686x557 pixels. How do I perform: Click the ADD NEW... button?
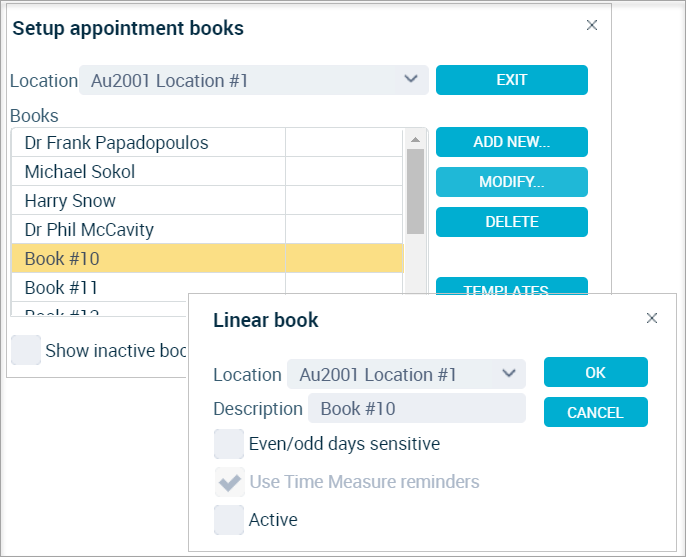pyautogui.click(x=511, y=142)
